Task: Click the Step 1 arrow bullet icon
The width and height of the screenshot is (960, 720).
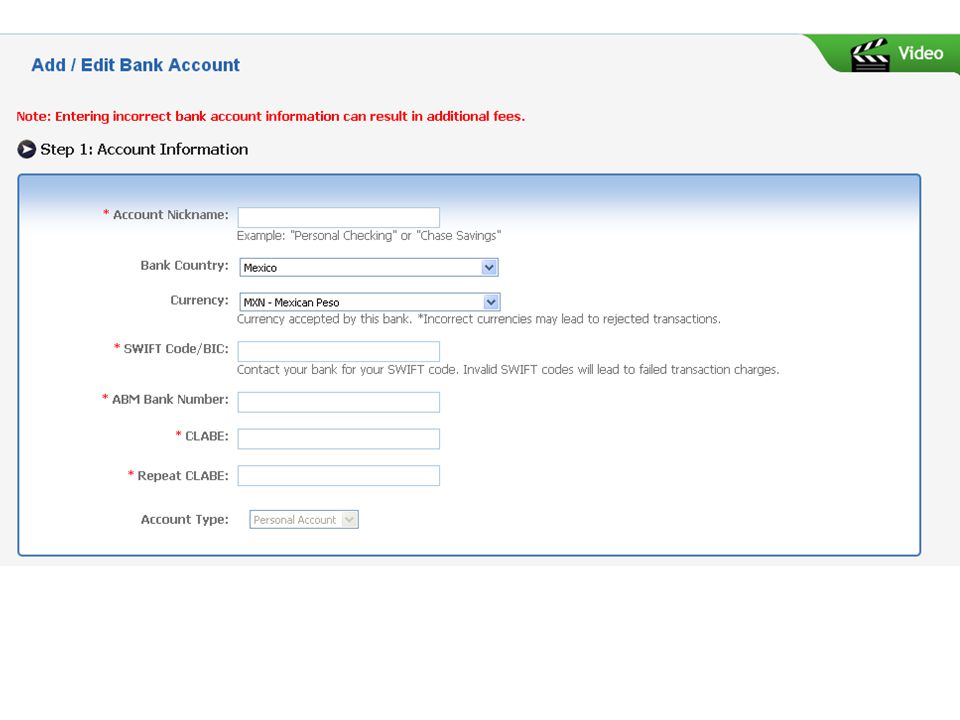Action: pyautogui.click(x=26, y=149)
